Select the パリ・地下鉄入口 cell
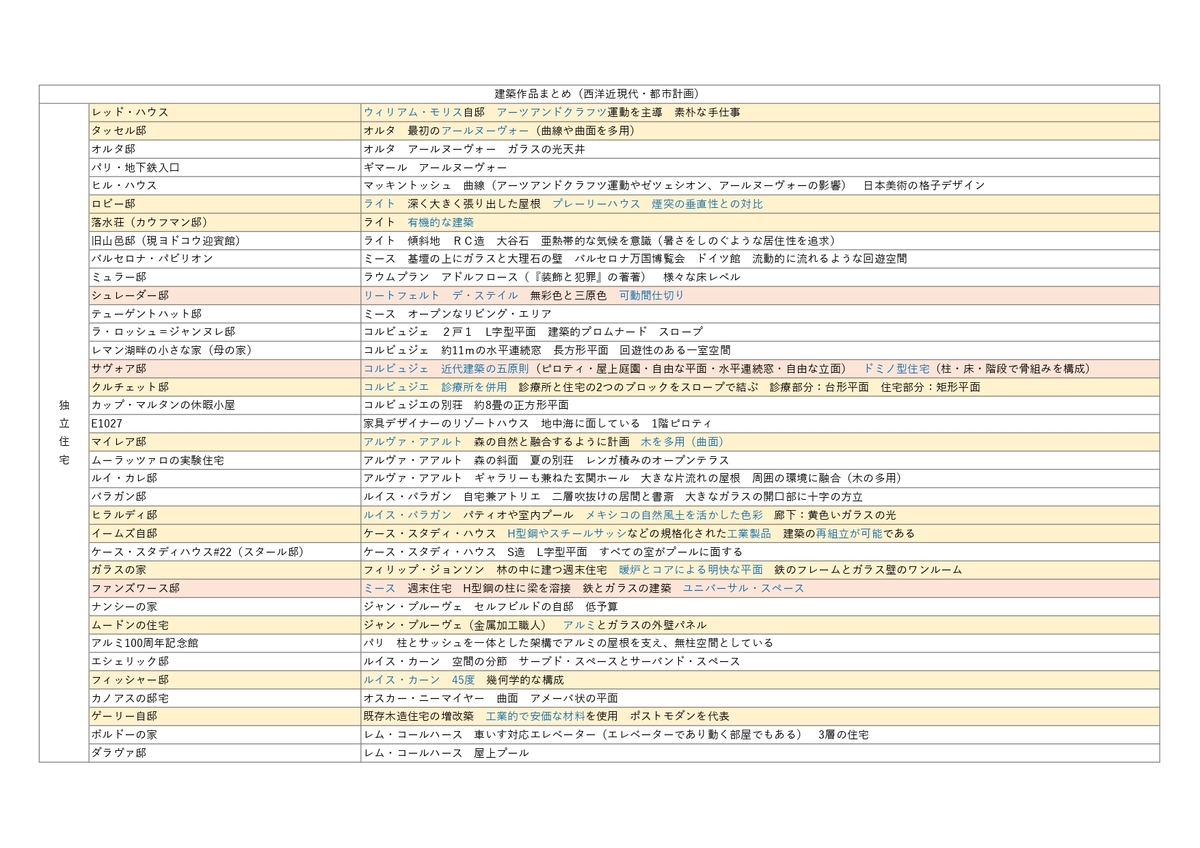The height and width of the screenshot is (848, 1200). 224,167
